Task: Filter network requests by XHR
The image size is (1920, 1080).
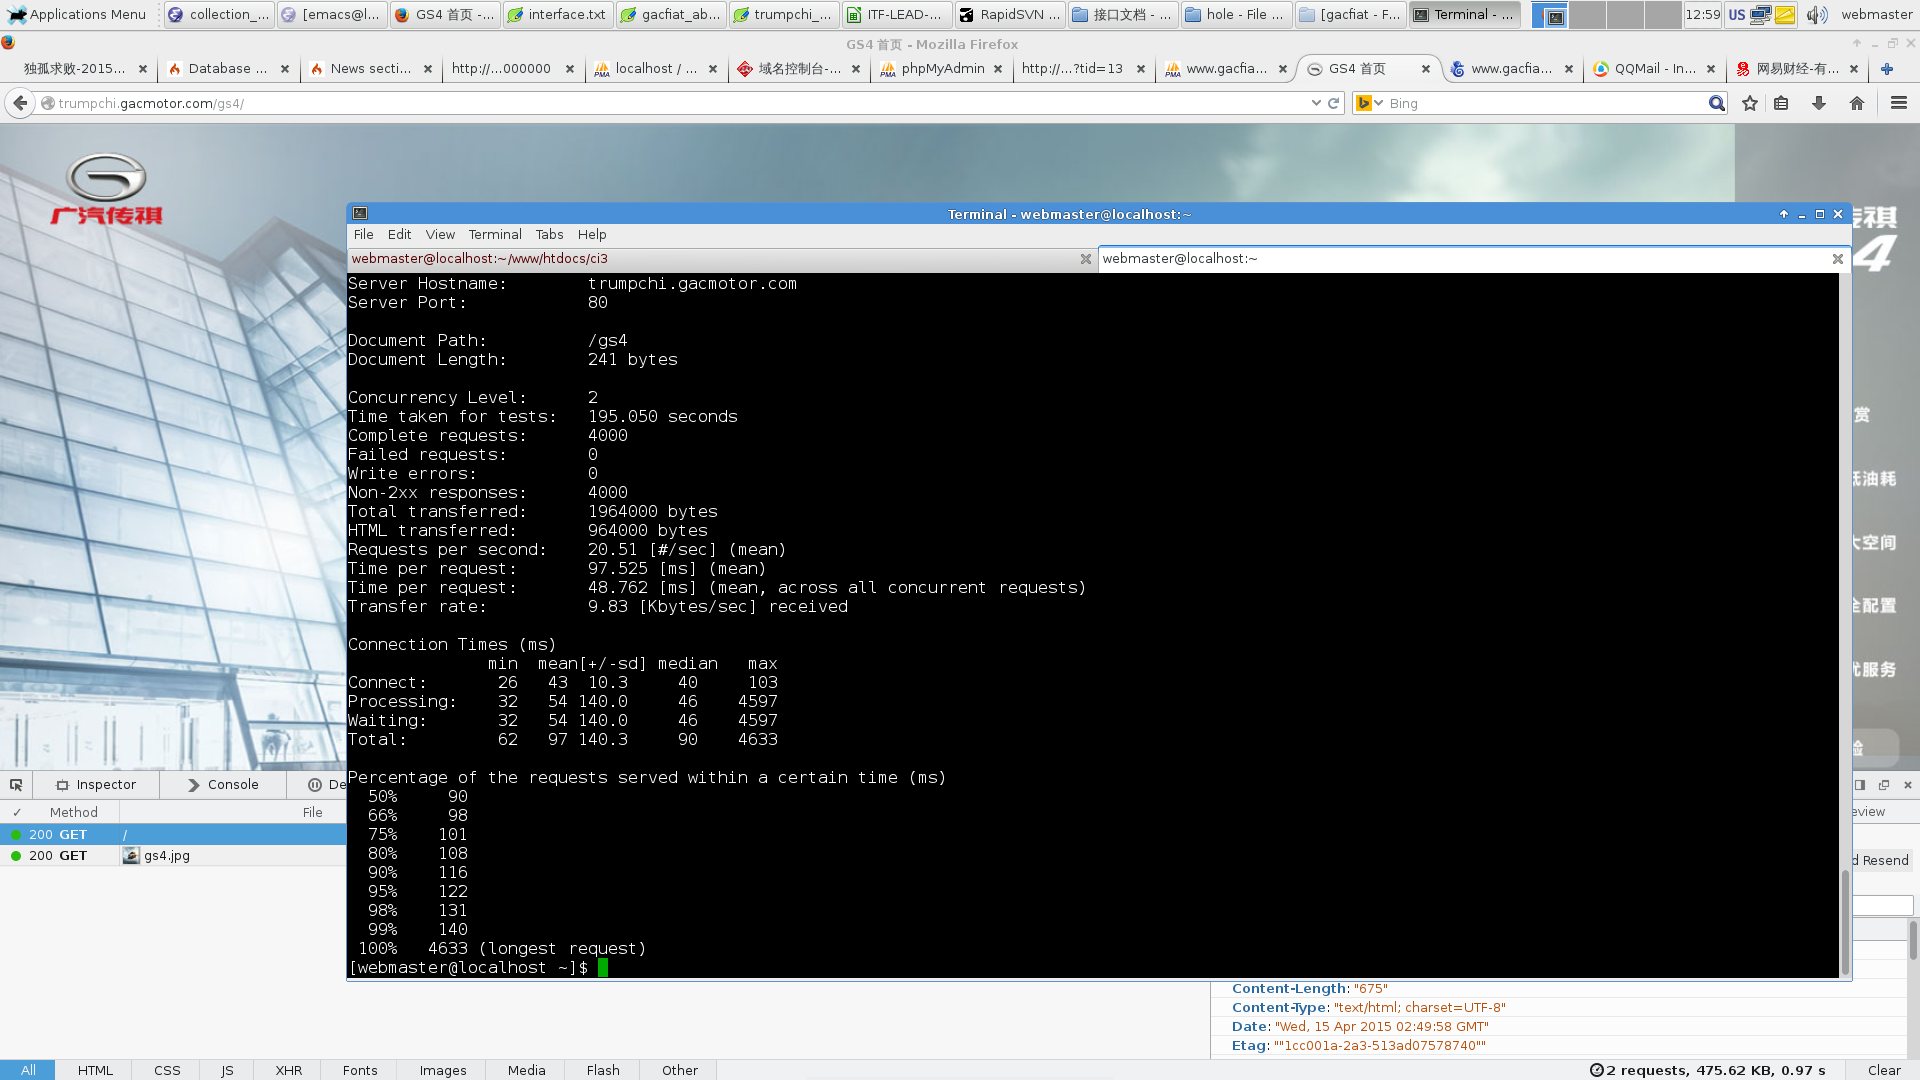Action: [289, 1070]
